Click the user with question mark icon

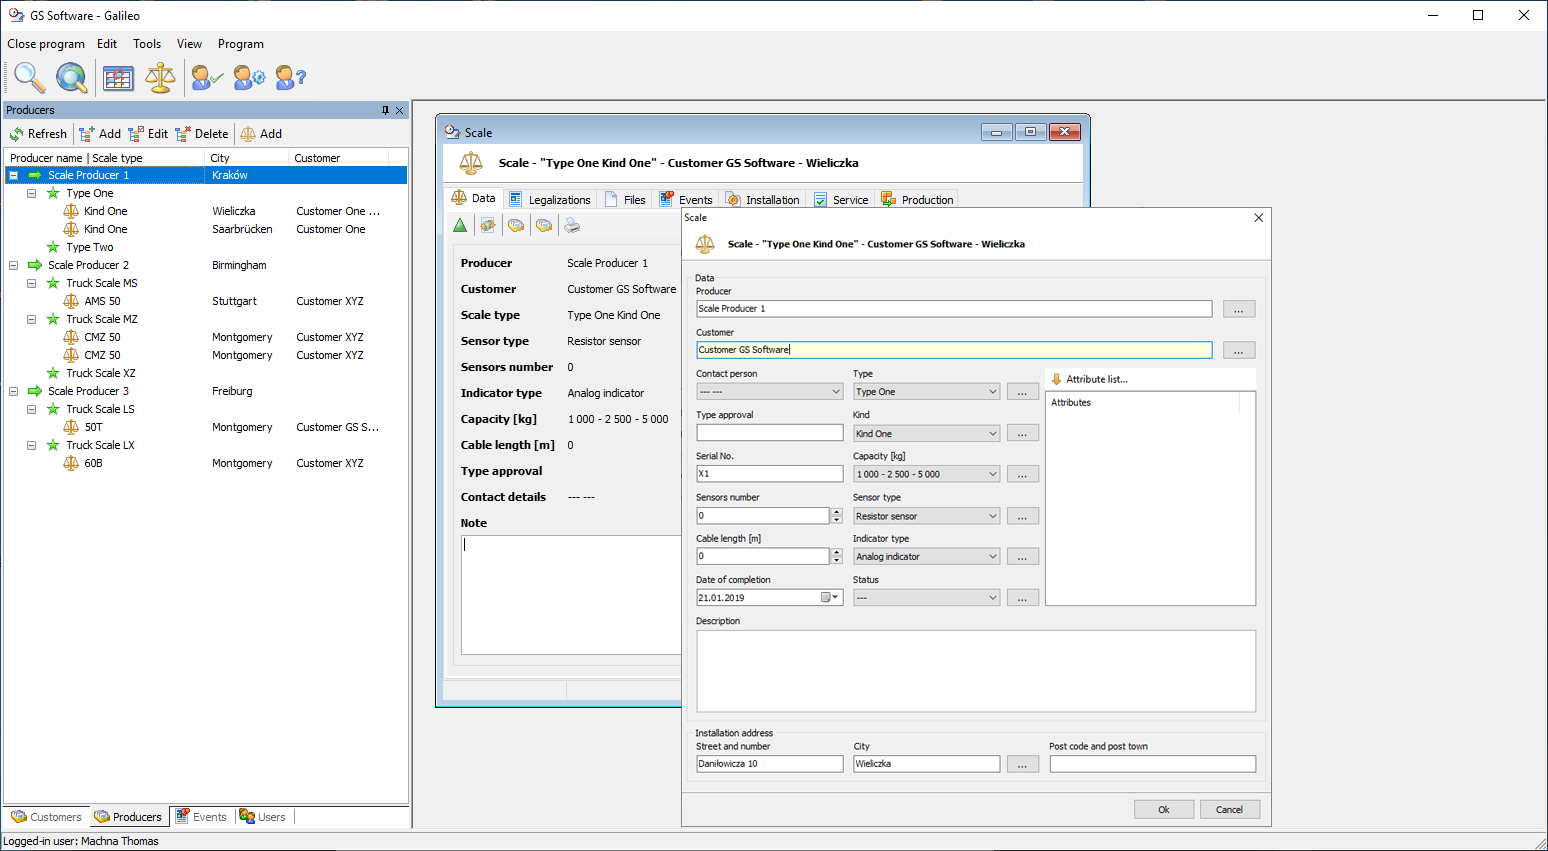[x=290, y=77]
